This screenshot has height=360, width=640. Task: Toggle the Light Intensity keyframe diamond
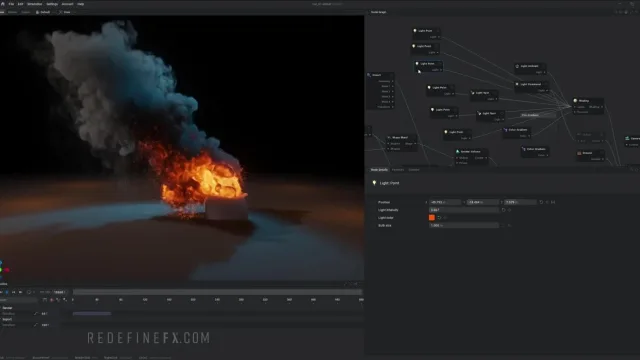[x=509, y=210]
